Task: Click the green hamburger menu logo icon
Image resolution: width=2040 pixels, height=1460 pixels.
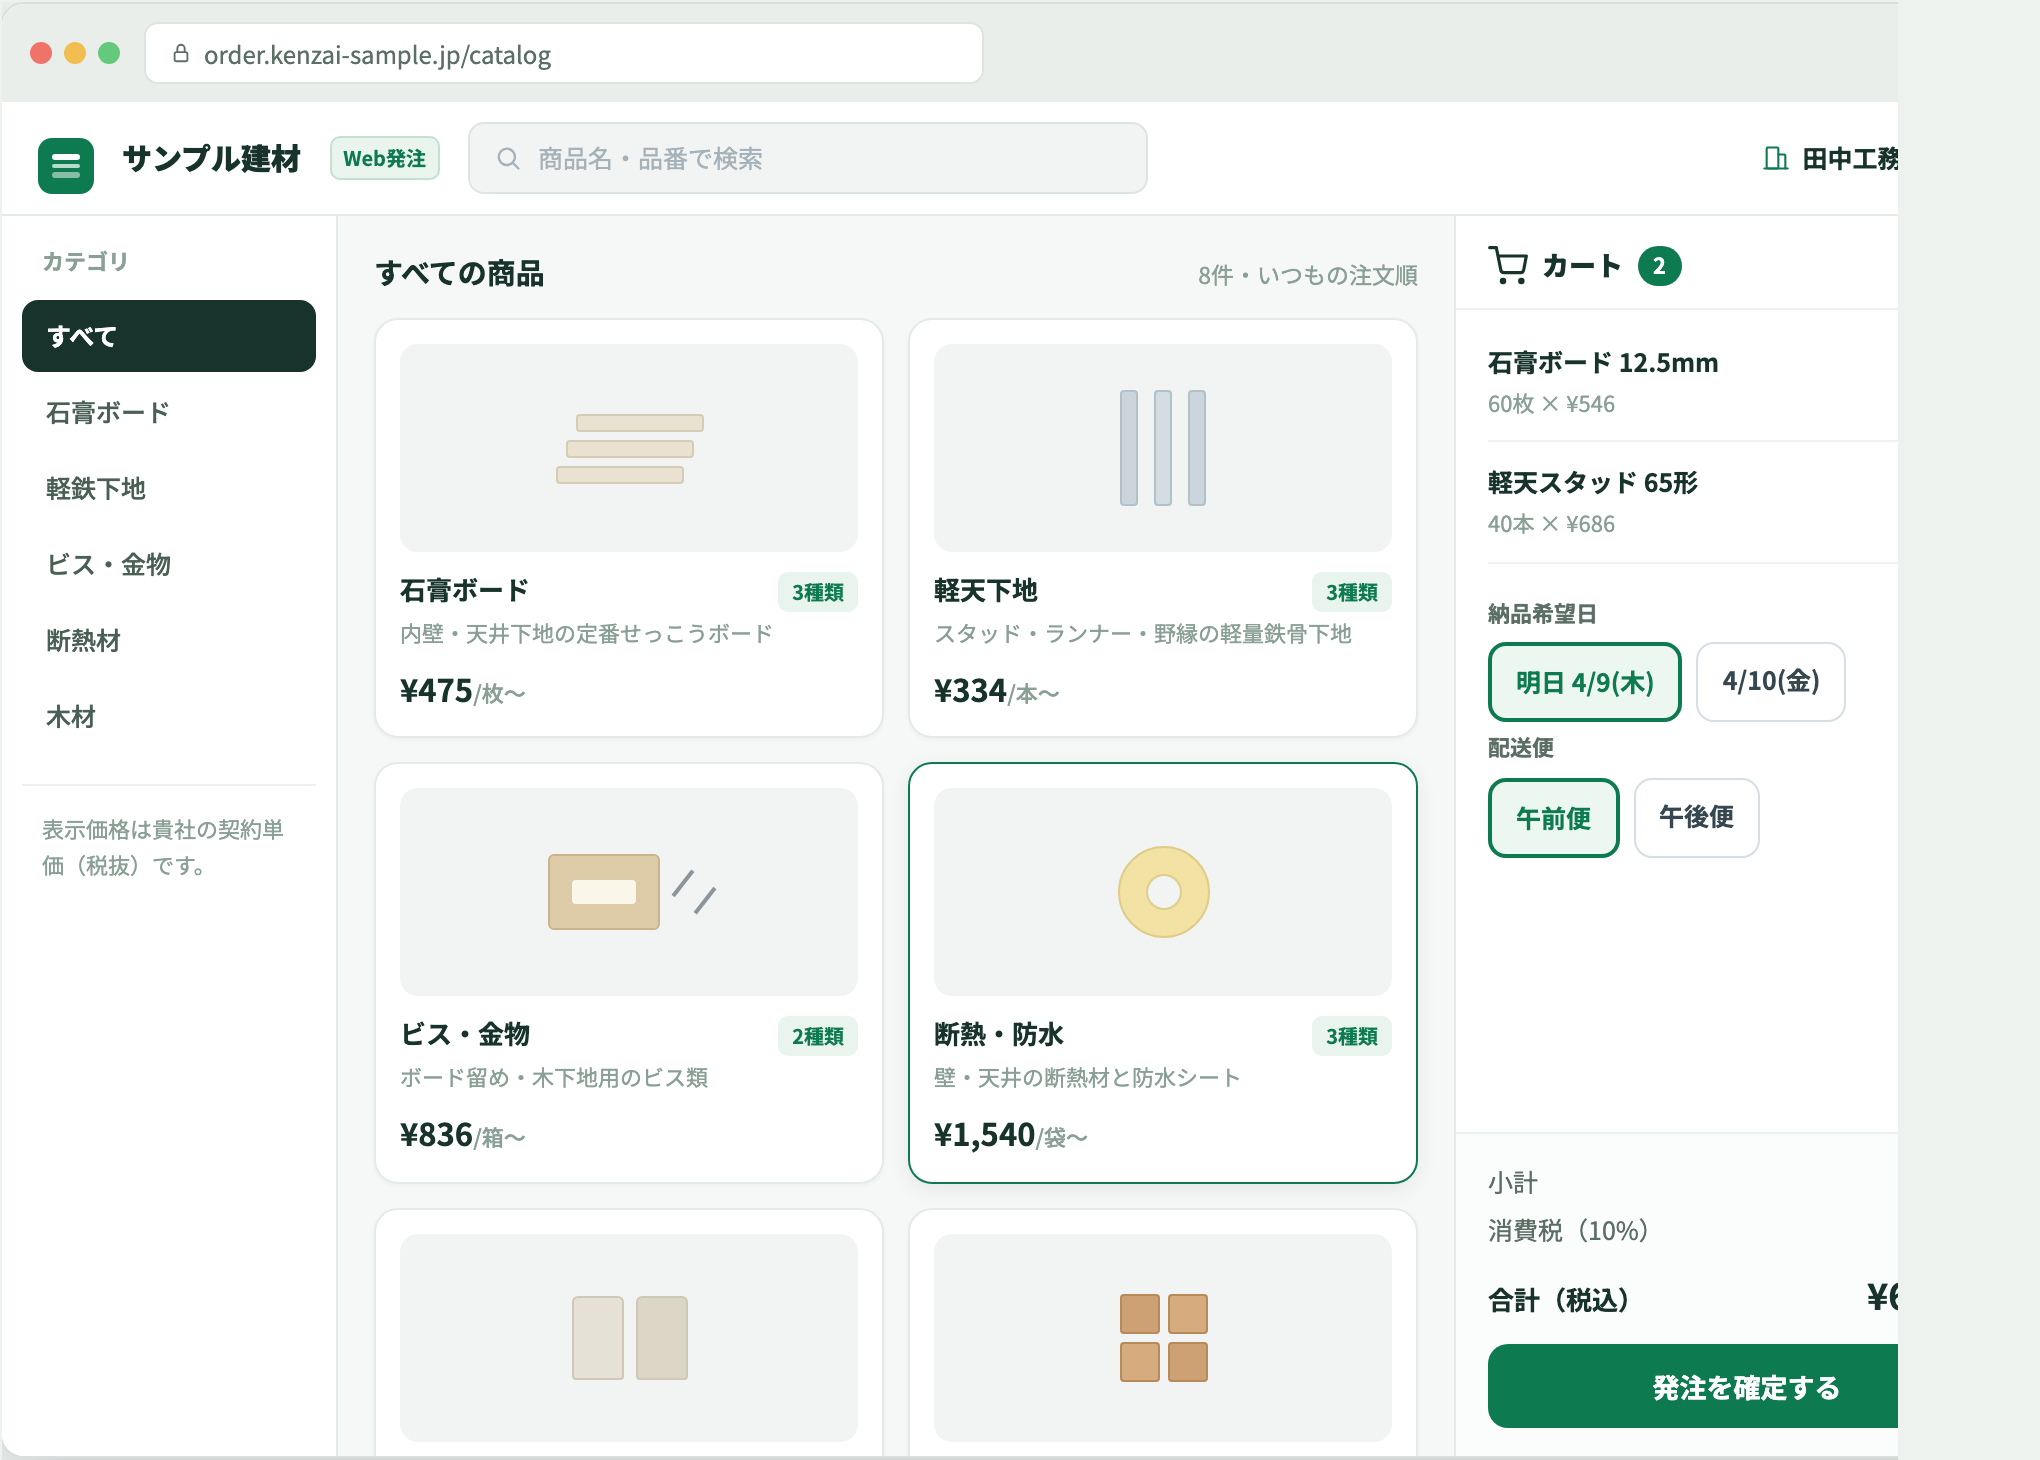Action: click(66, 165)
